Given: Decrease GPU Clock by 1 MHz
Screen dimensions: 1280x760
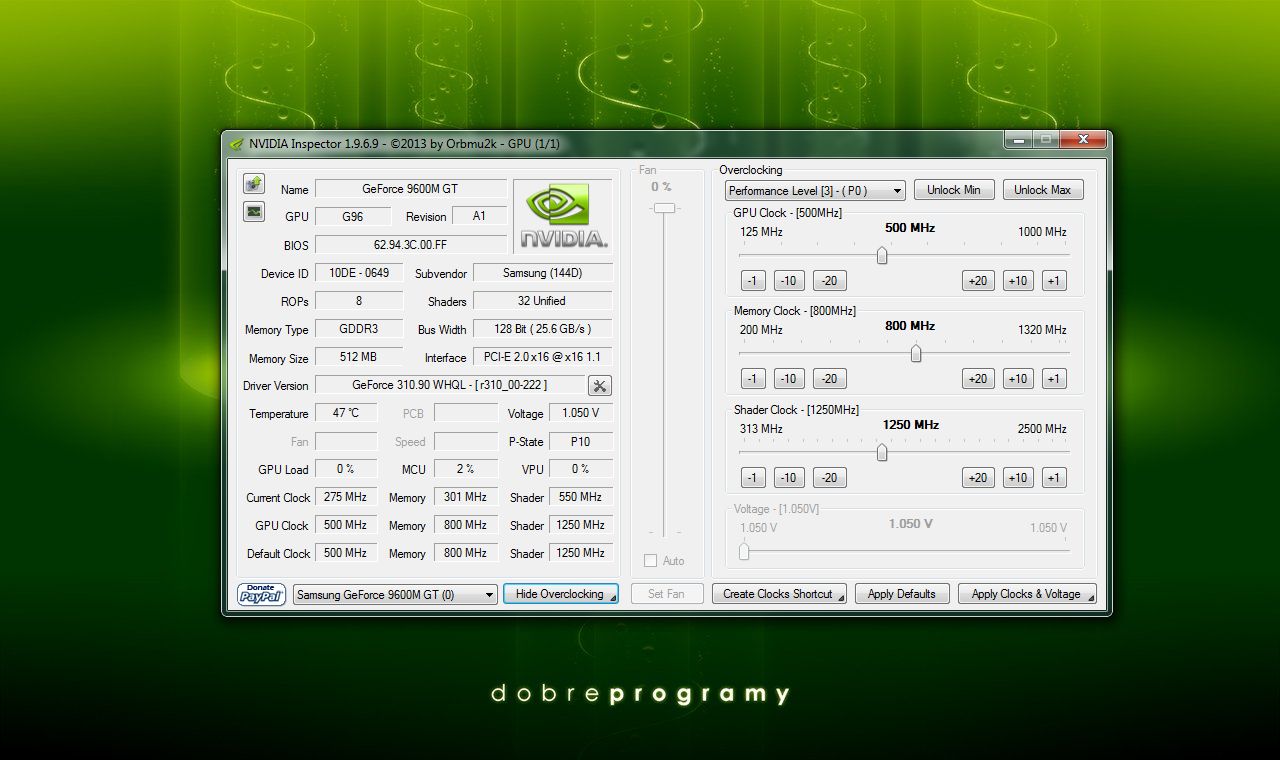Looking at the screenshot, I should click(753, 281).
